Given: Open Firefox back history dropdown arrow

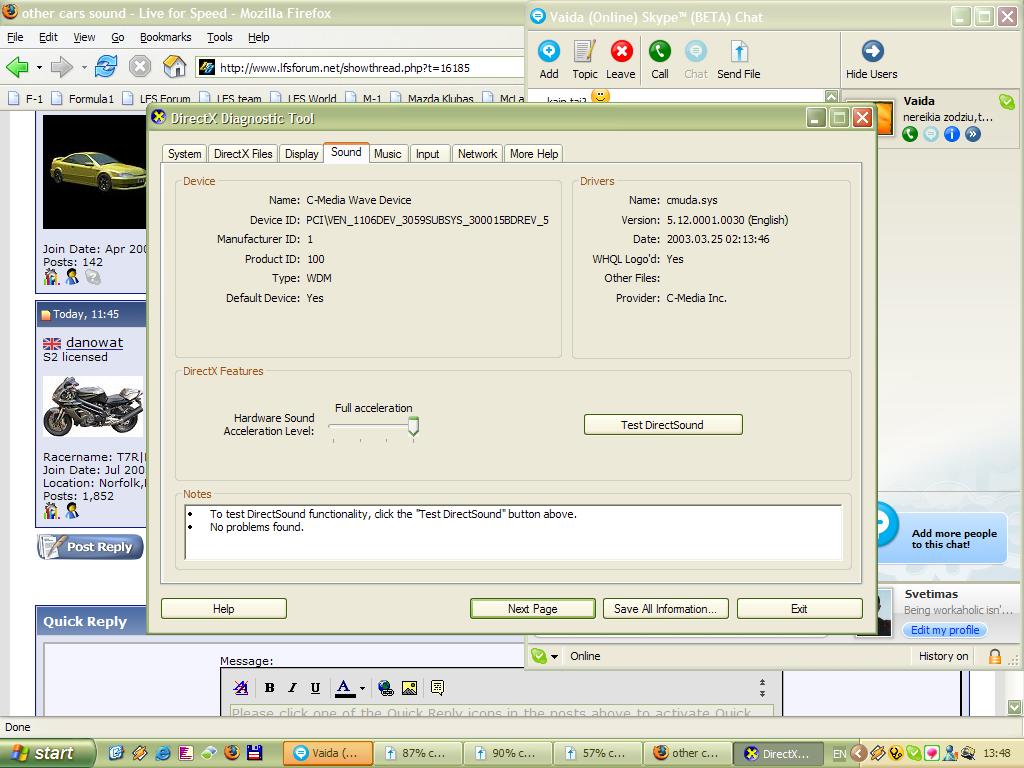Looking at the screenshot, I should click(x=39, y=67).
